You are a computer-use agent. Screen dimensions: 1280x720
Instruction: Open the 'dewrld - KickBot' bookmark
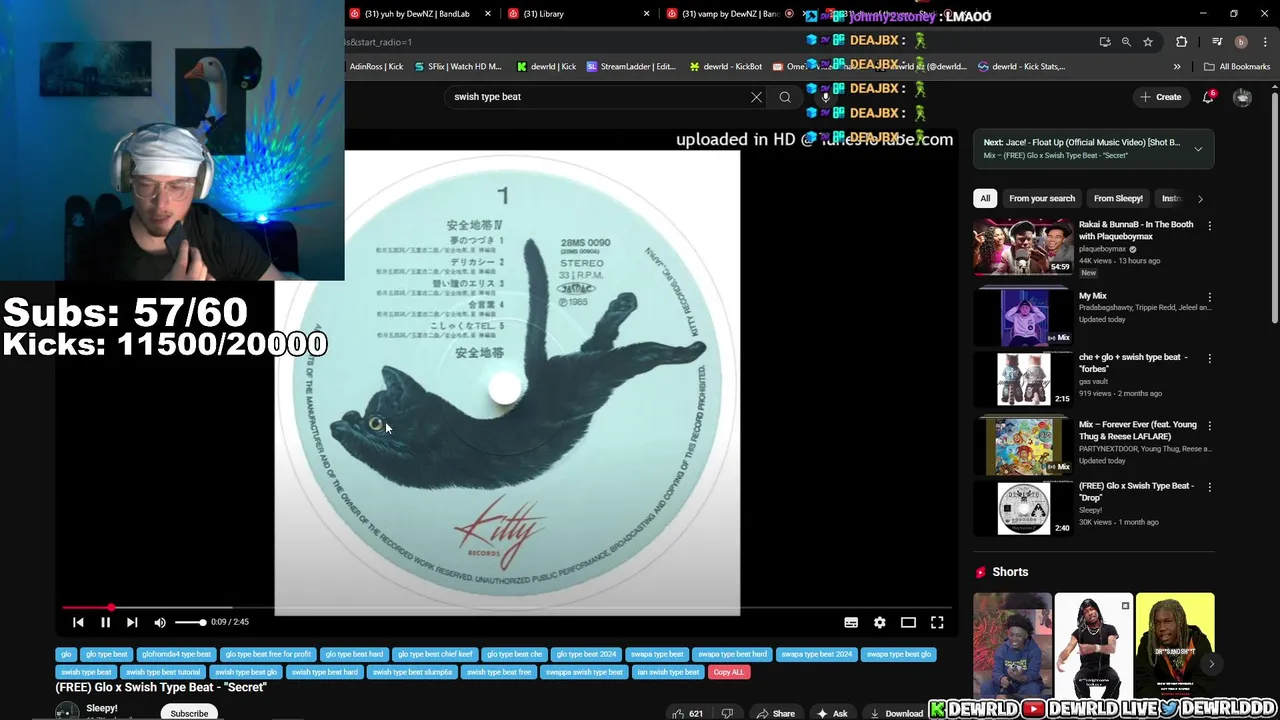726,67
